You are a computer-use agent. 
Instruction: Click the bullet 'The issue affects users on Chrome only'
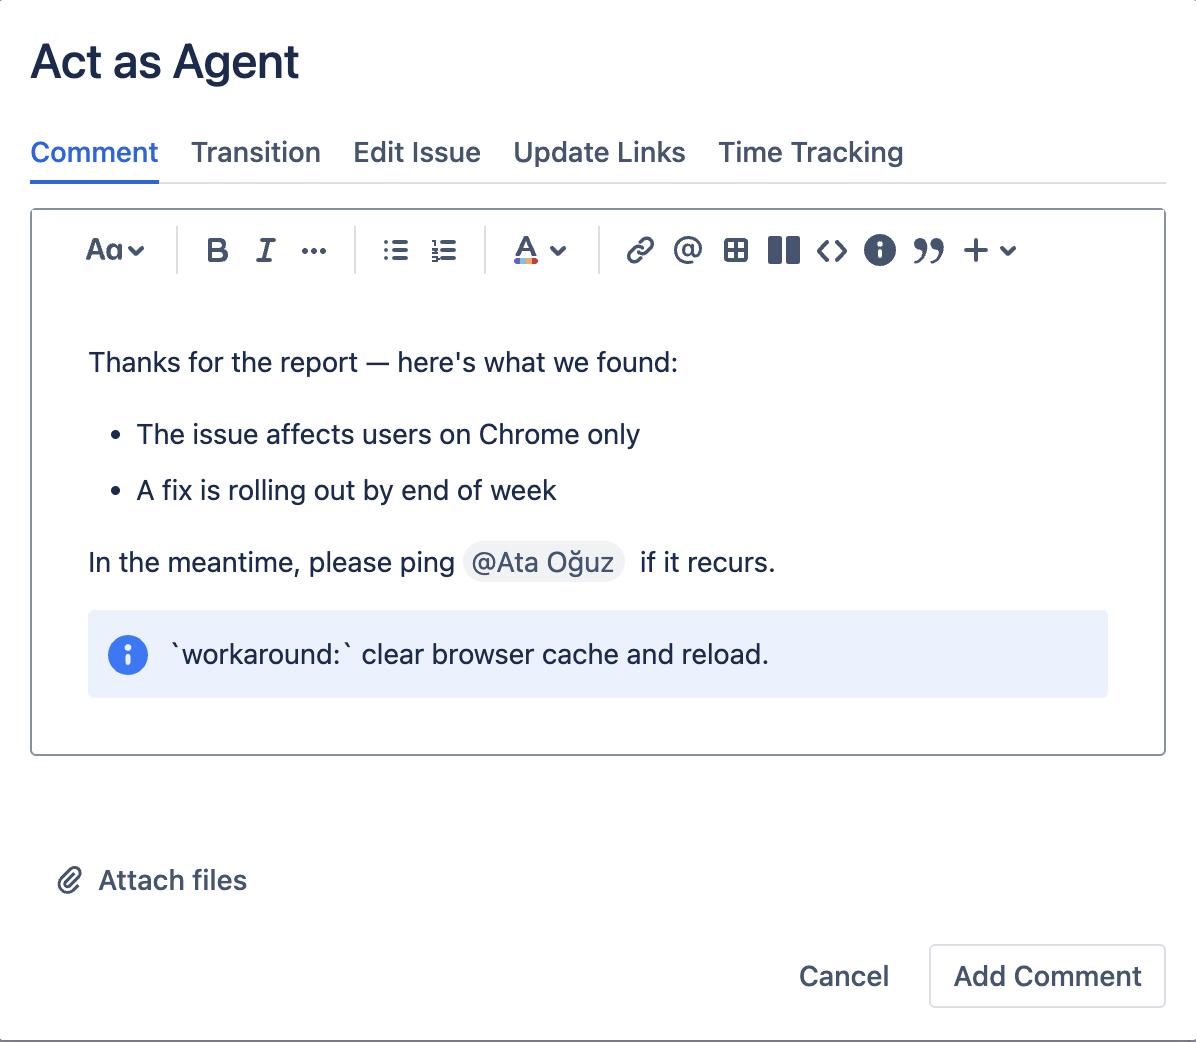[x=387, y=435]
